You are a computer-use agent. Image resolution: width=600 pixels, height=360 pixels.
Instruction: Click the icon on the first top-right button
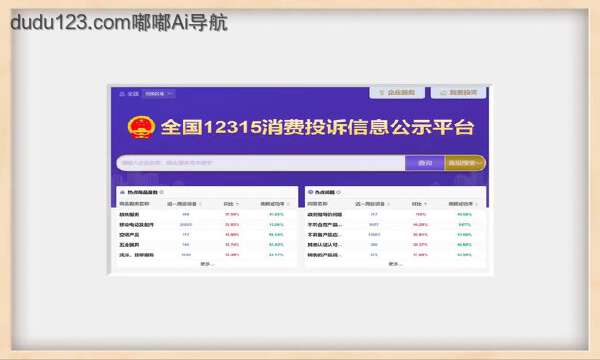point(382,93)
